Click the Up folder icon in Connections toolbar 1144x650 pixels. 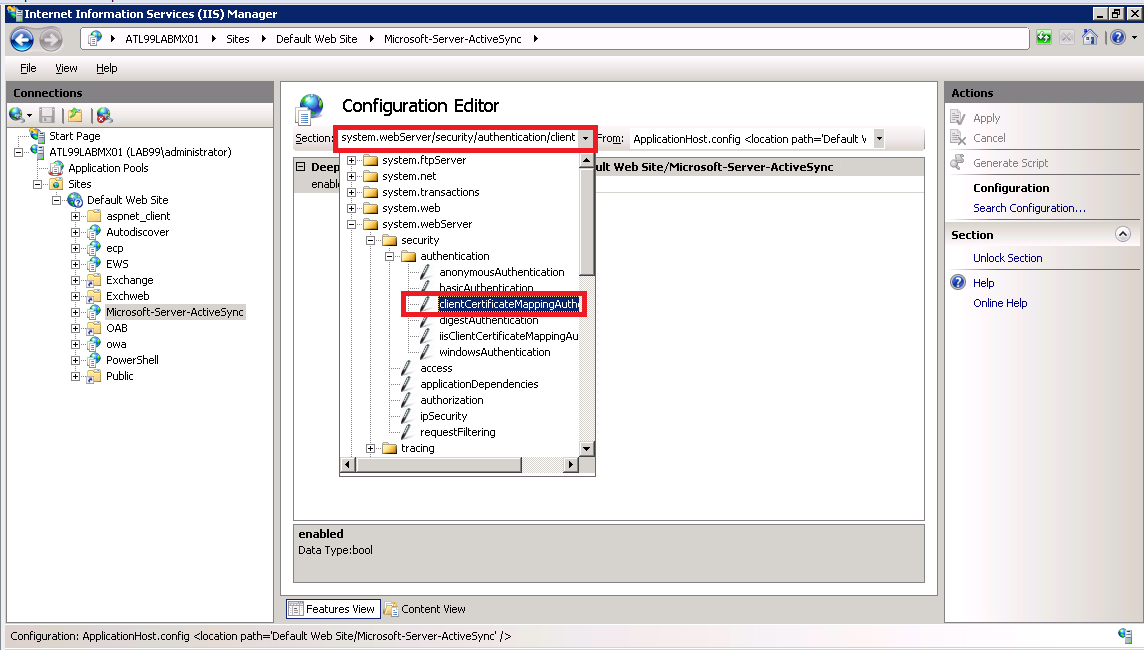pos(74,115)
